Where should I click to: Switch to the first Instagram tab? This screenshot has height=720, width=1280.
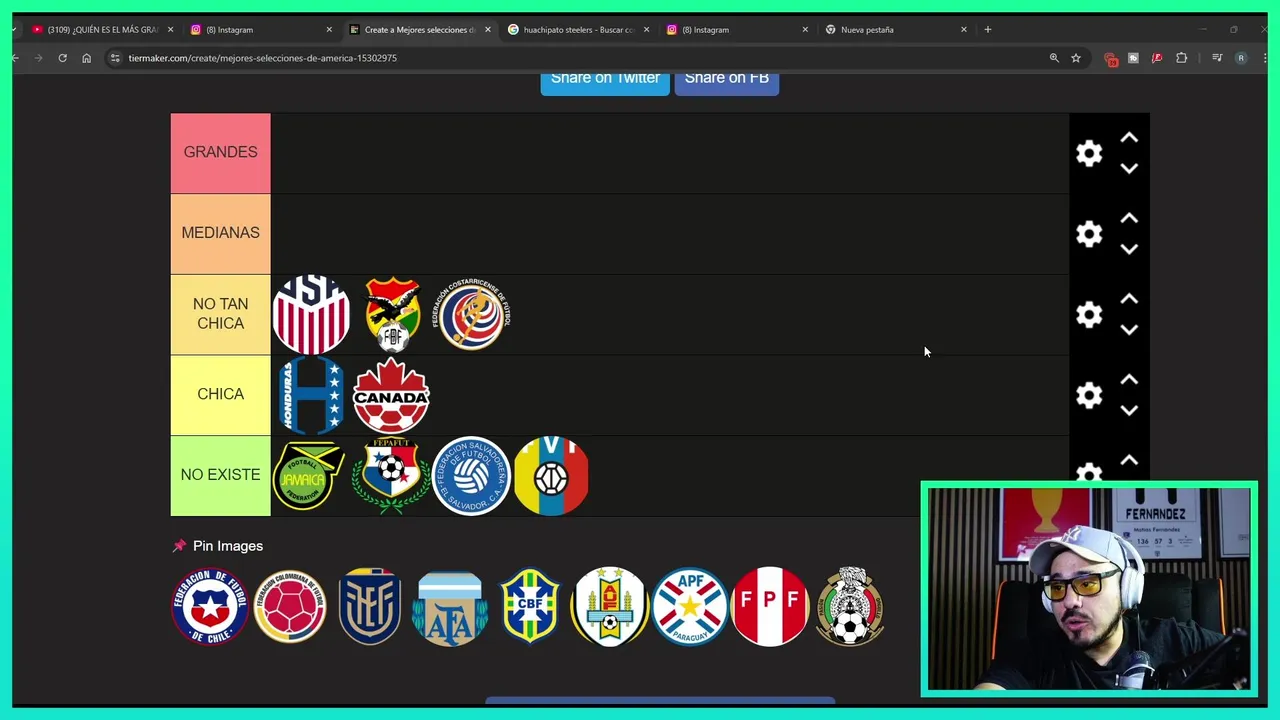(x=258, y=30)
